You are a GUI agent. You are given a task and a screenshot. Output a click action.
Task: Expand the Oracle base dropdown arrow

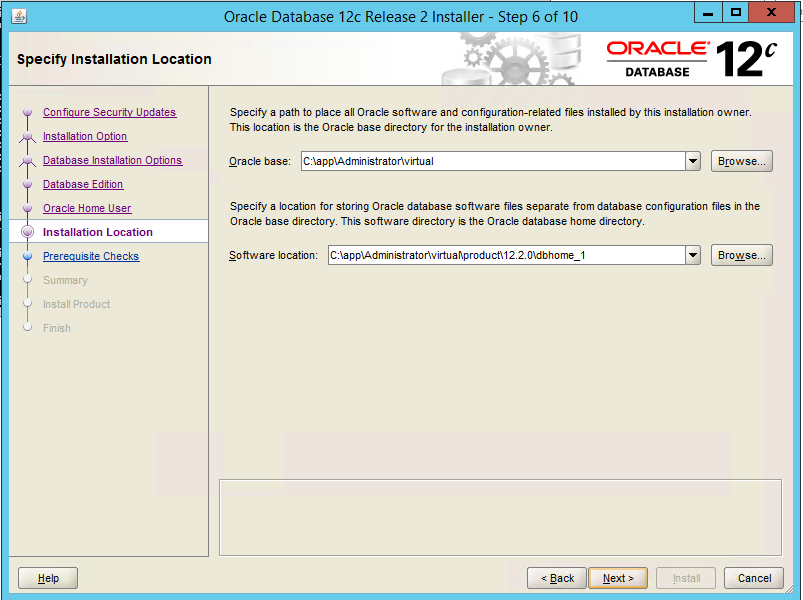tap(693, 161)
